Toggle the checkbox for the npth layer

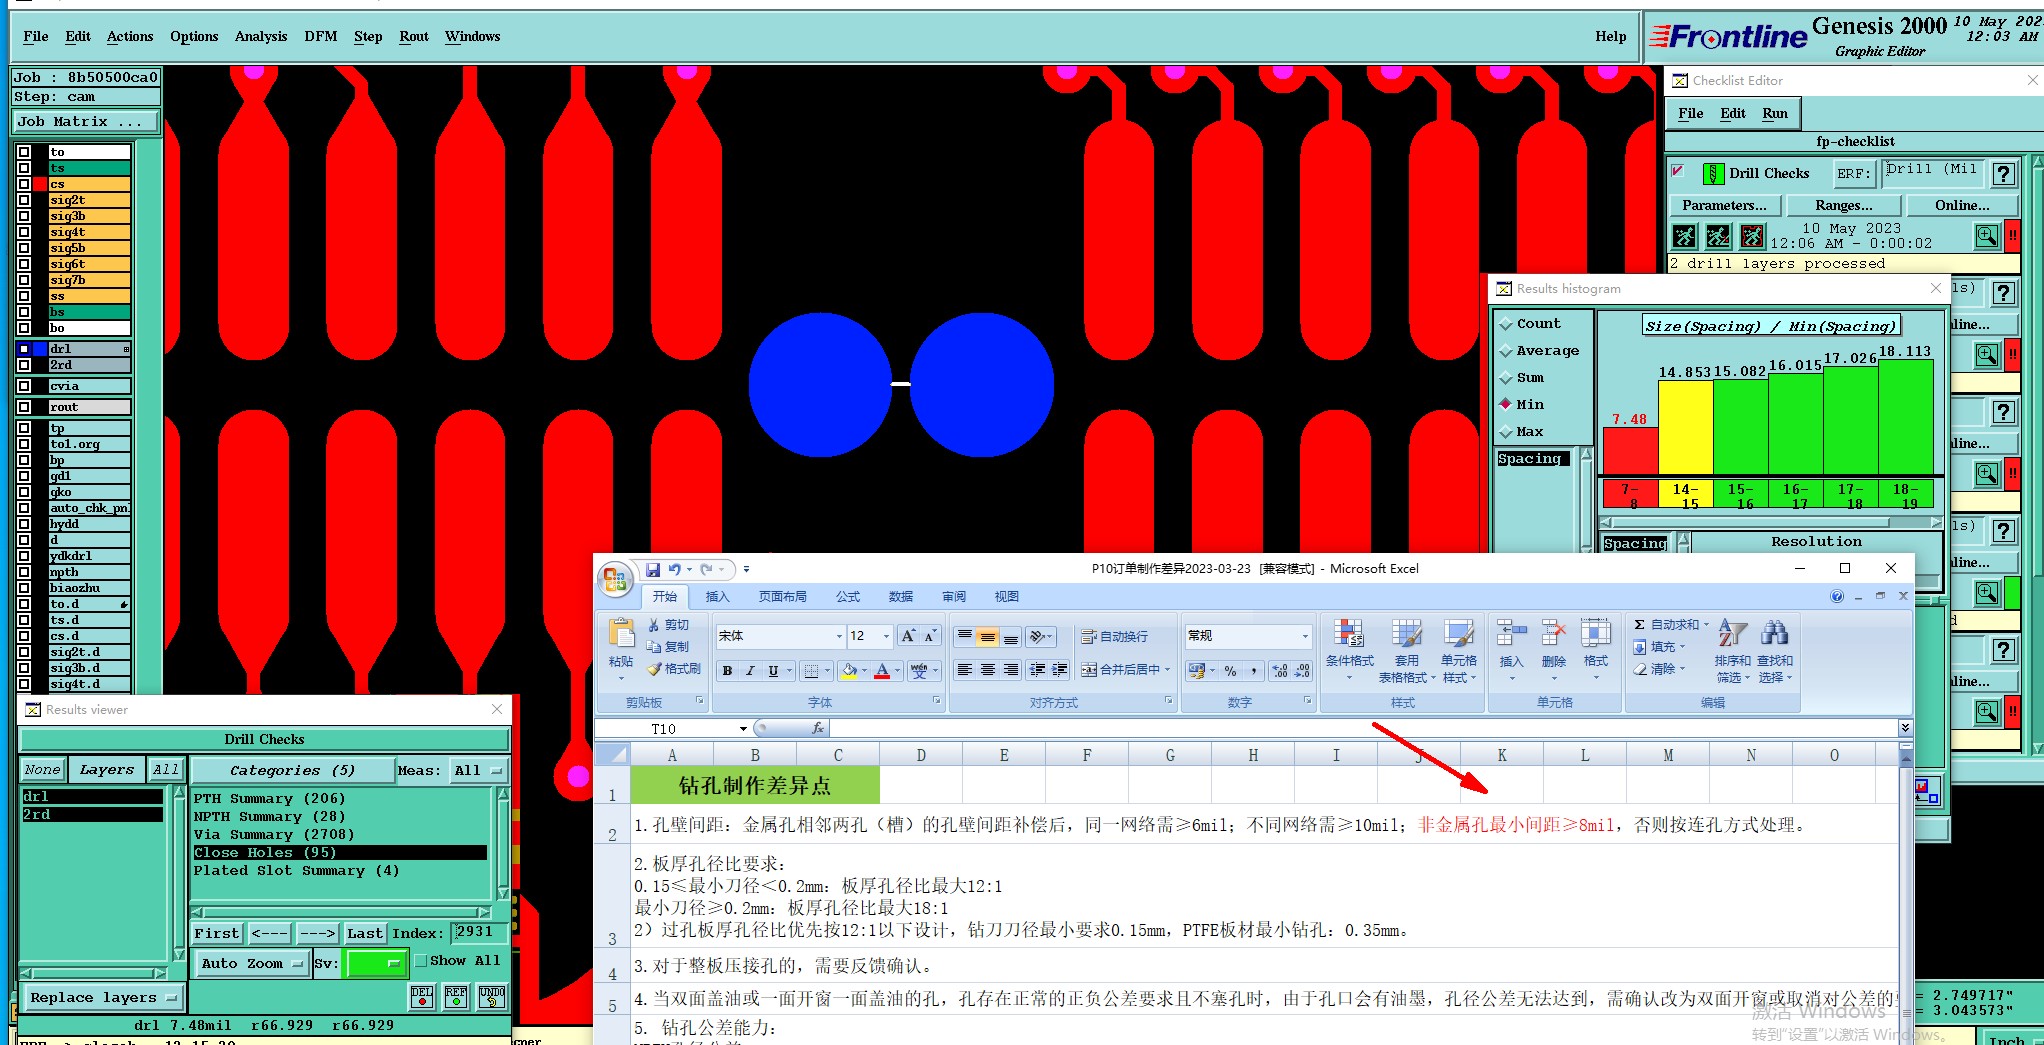(x=24, y=572)
